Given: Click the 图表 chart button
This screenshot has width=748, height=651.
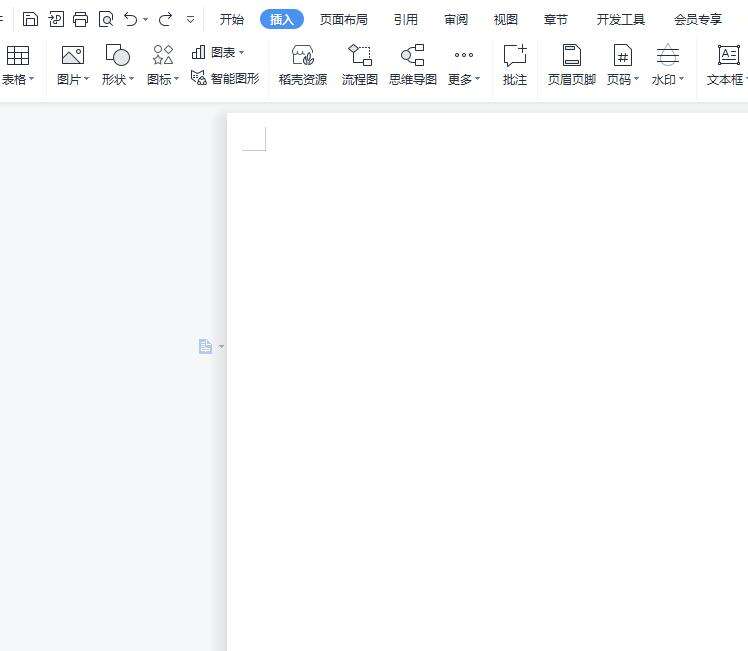Looking at the screenshot, I should 213,52.
